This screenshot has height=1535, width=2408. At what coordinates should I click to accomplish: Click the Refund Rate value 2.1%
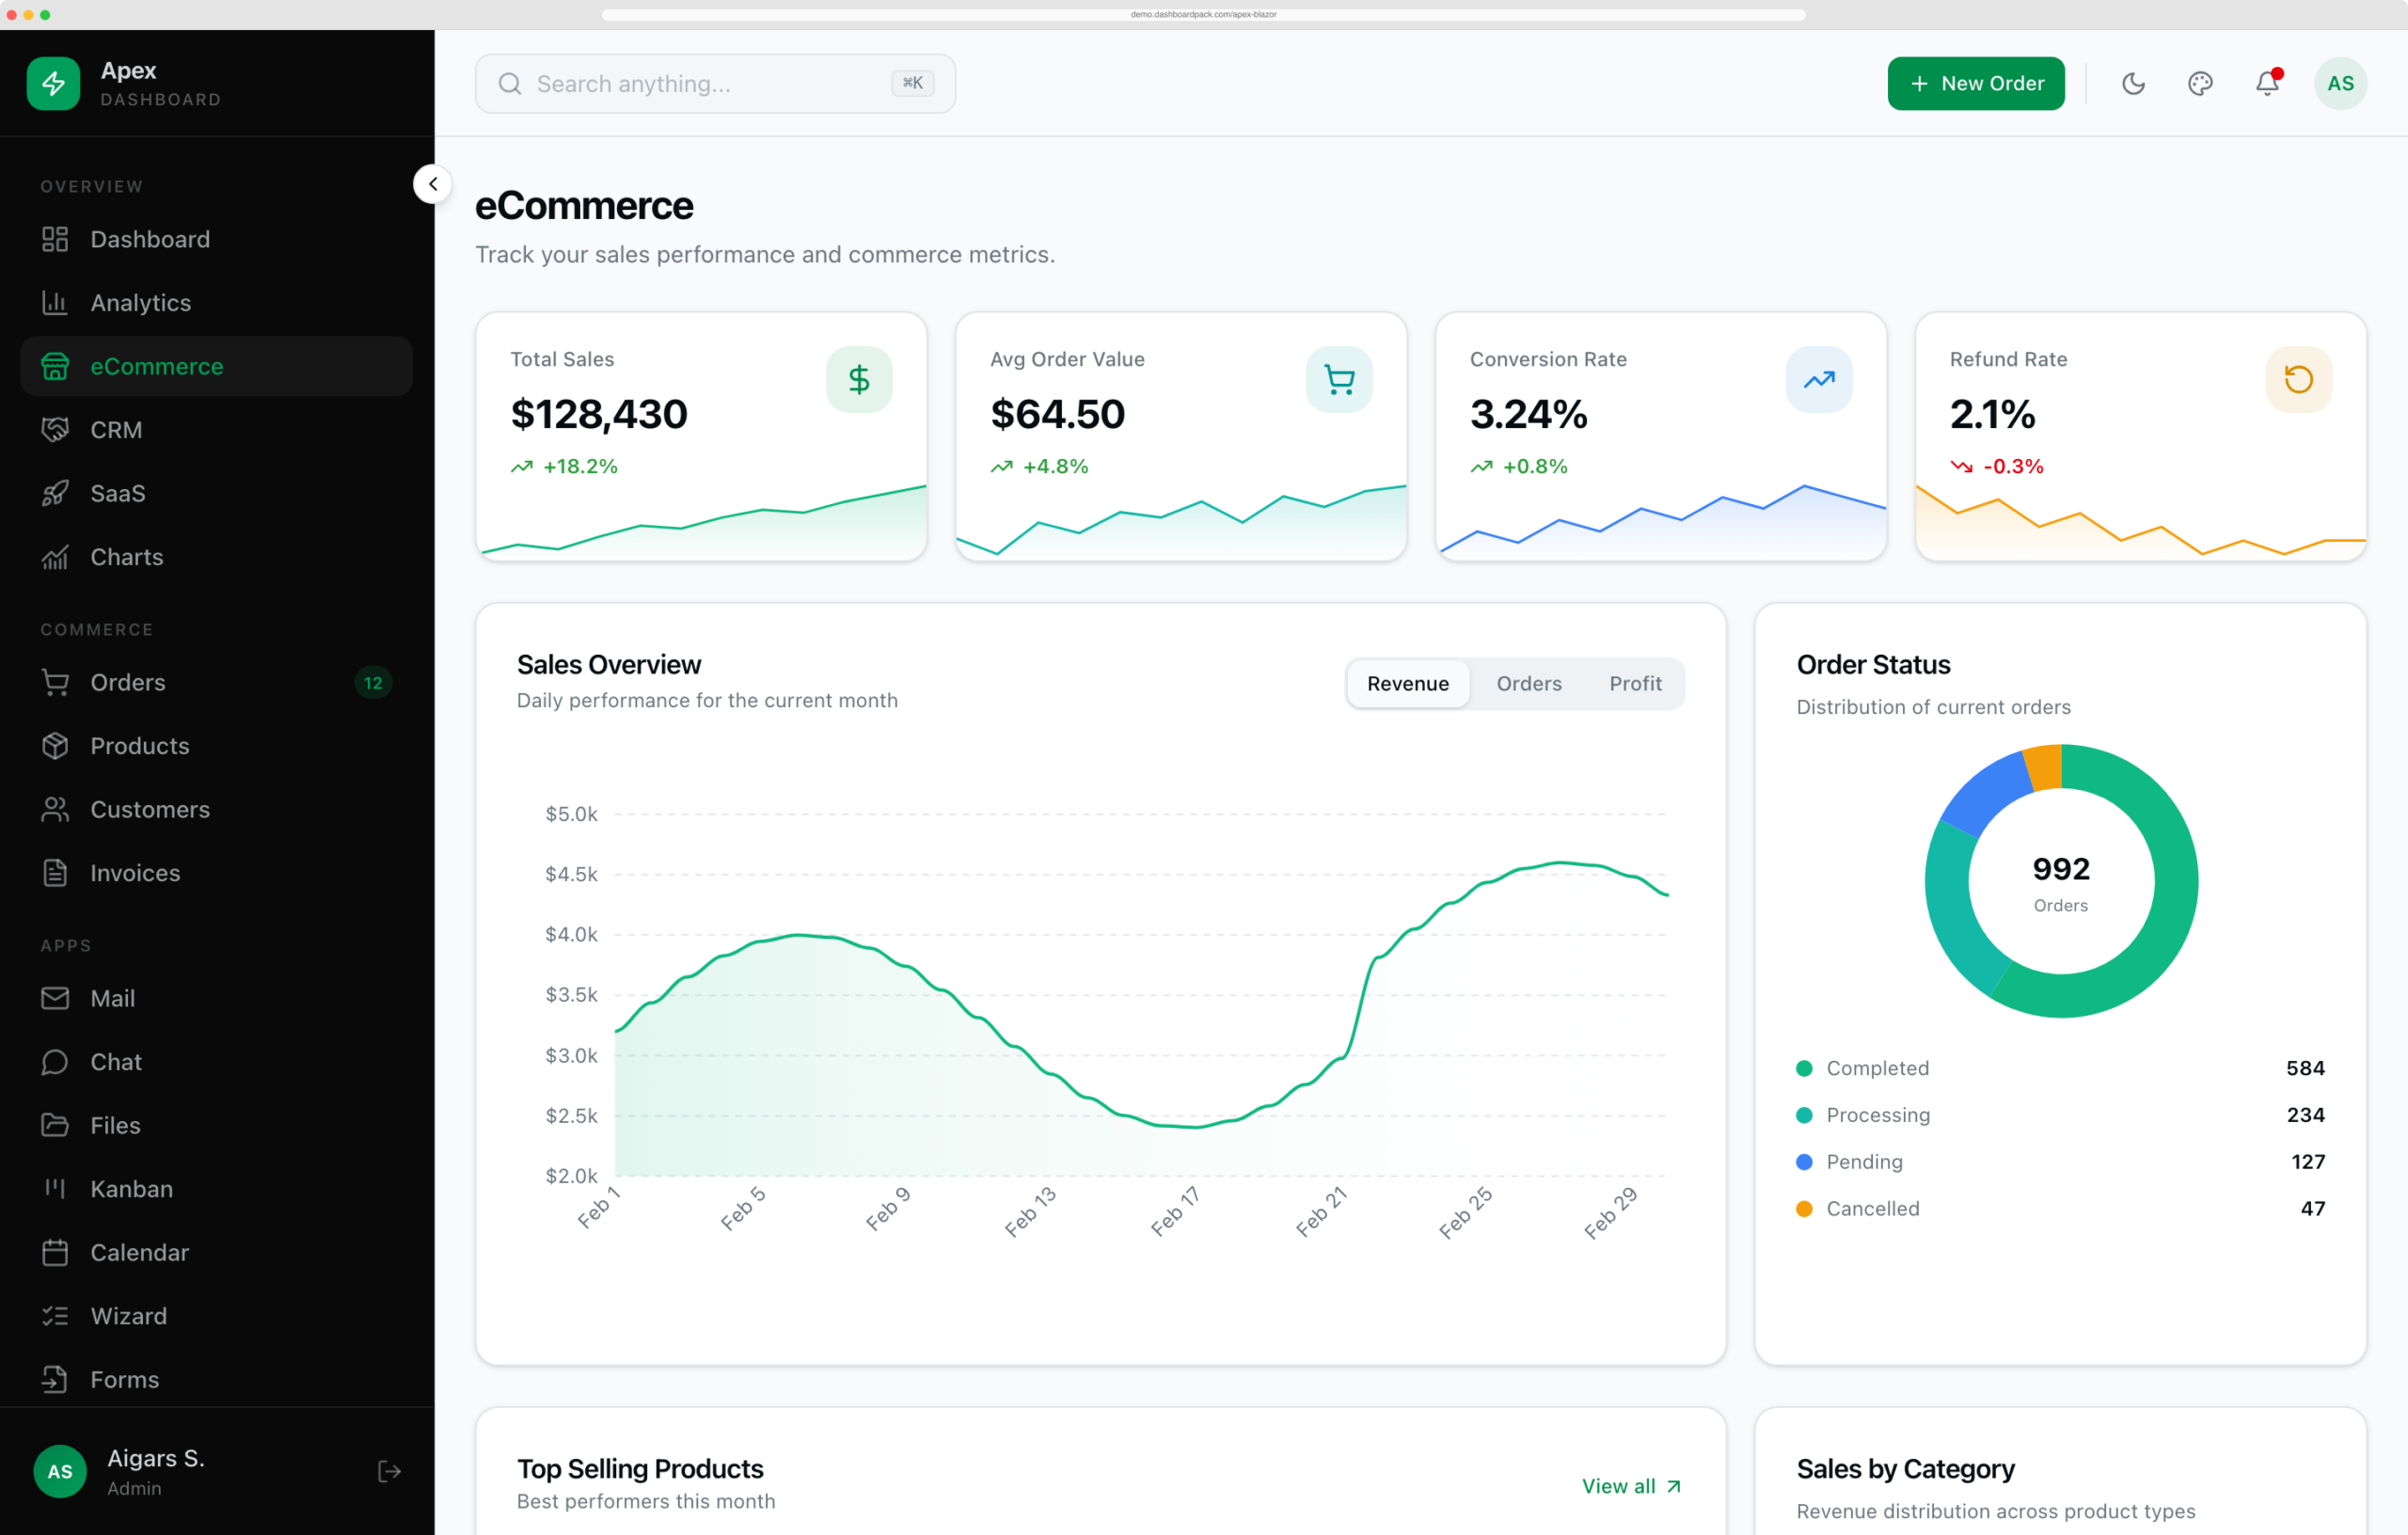[1992, 414]
